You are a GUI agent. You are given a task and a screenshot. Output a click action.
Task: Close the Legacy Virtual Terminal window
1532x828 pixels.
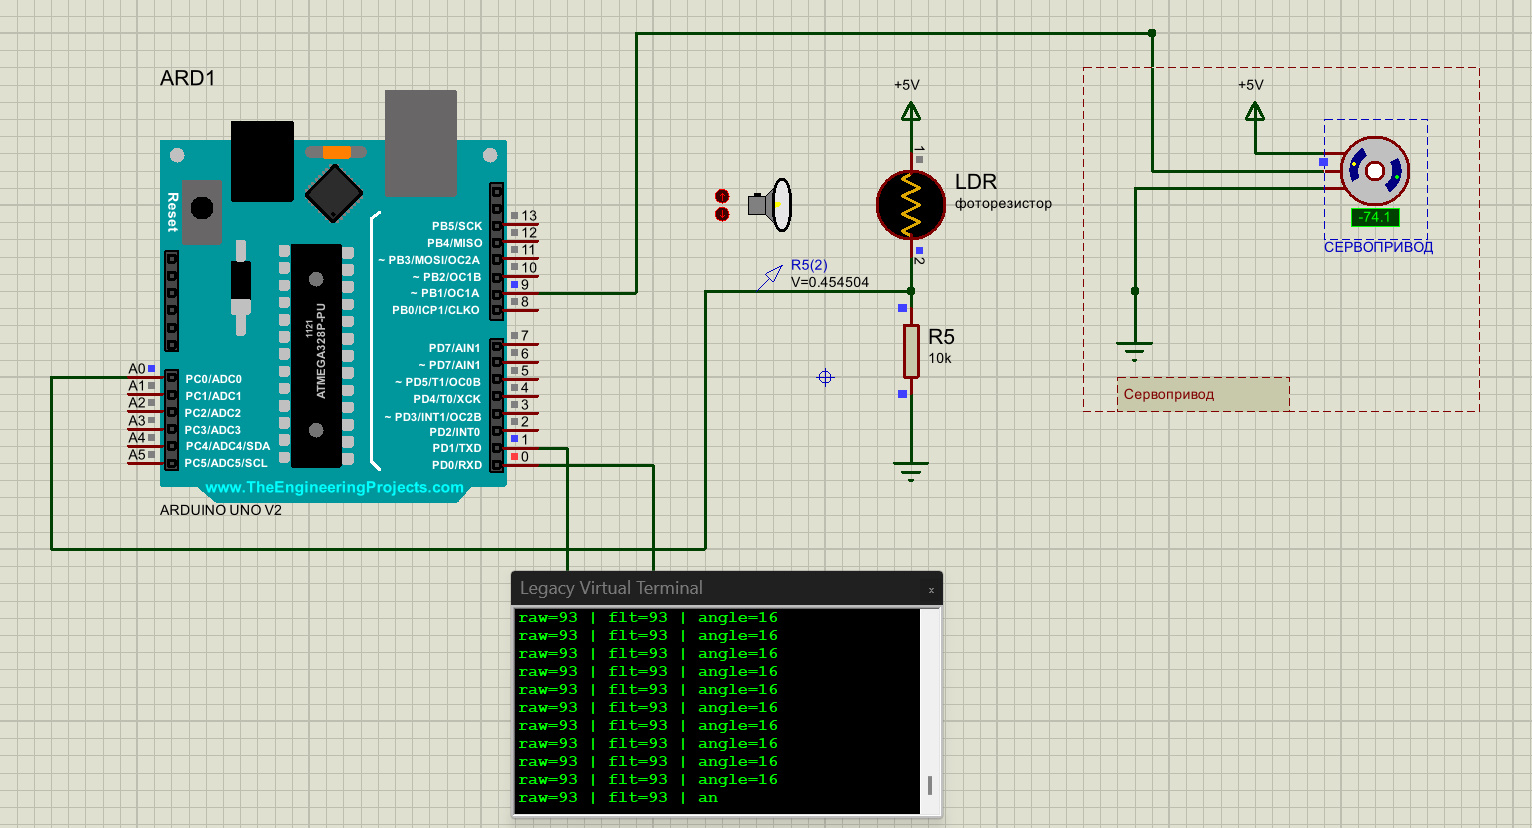(931, 590)
